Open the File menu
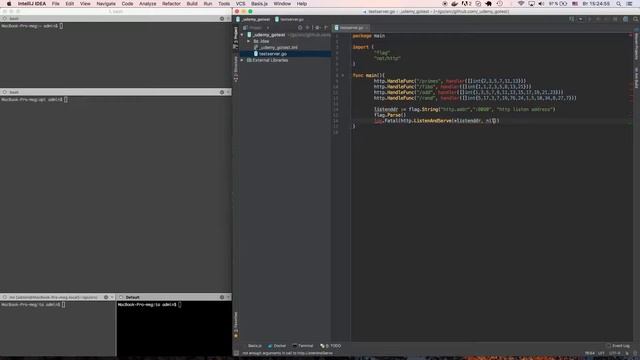Screen dimensions: 640x360 [56, 4]
